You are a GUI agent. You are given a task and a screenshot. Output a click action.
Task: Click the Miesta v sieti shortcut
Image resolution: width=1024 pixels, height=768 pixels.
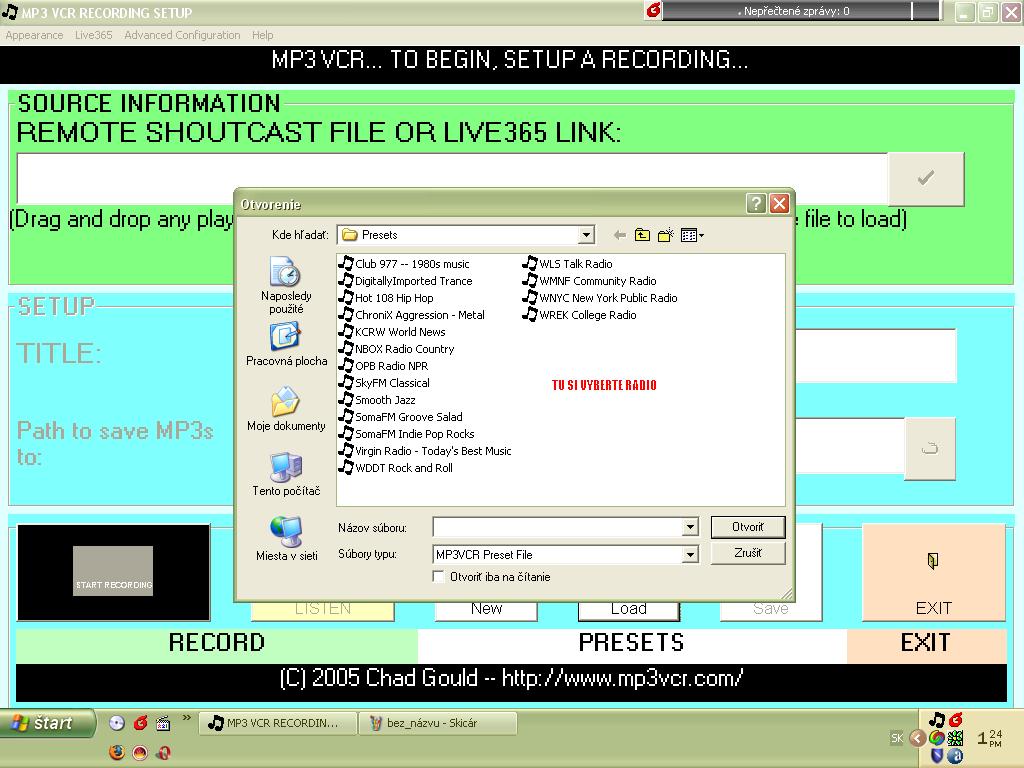(x=286, y=538)
